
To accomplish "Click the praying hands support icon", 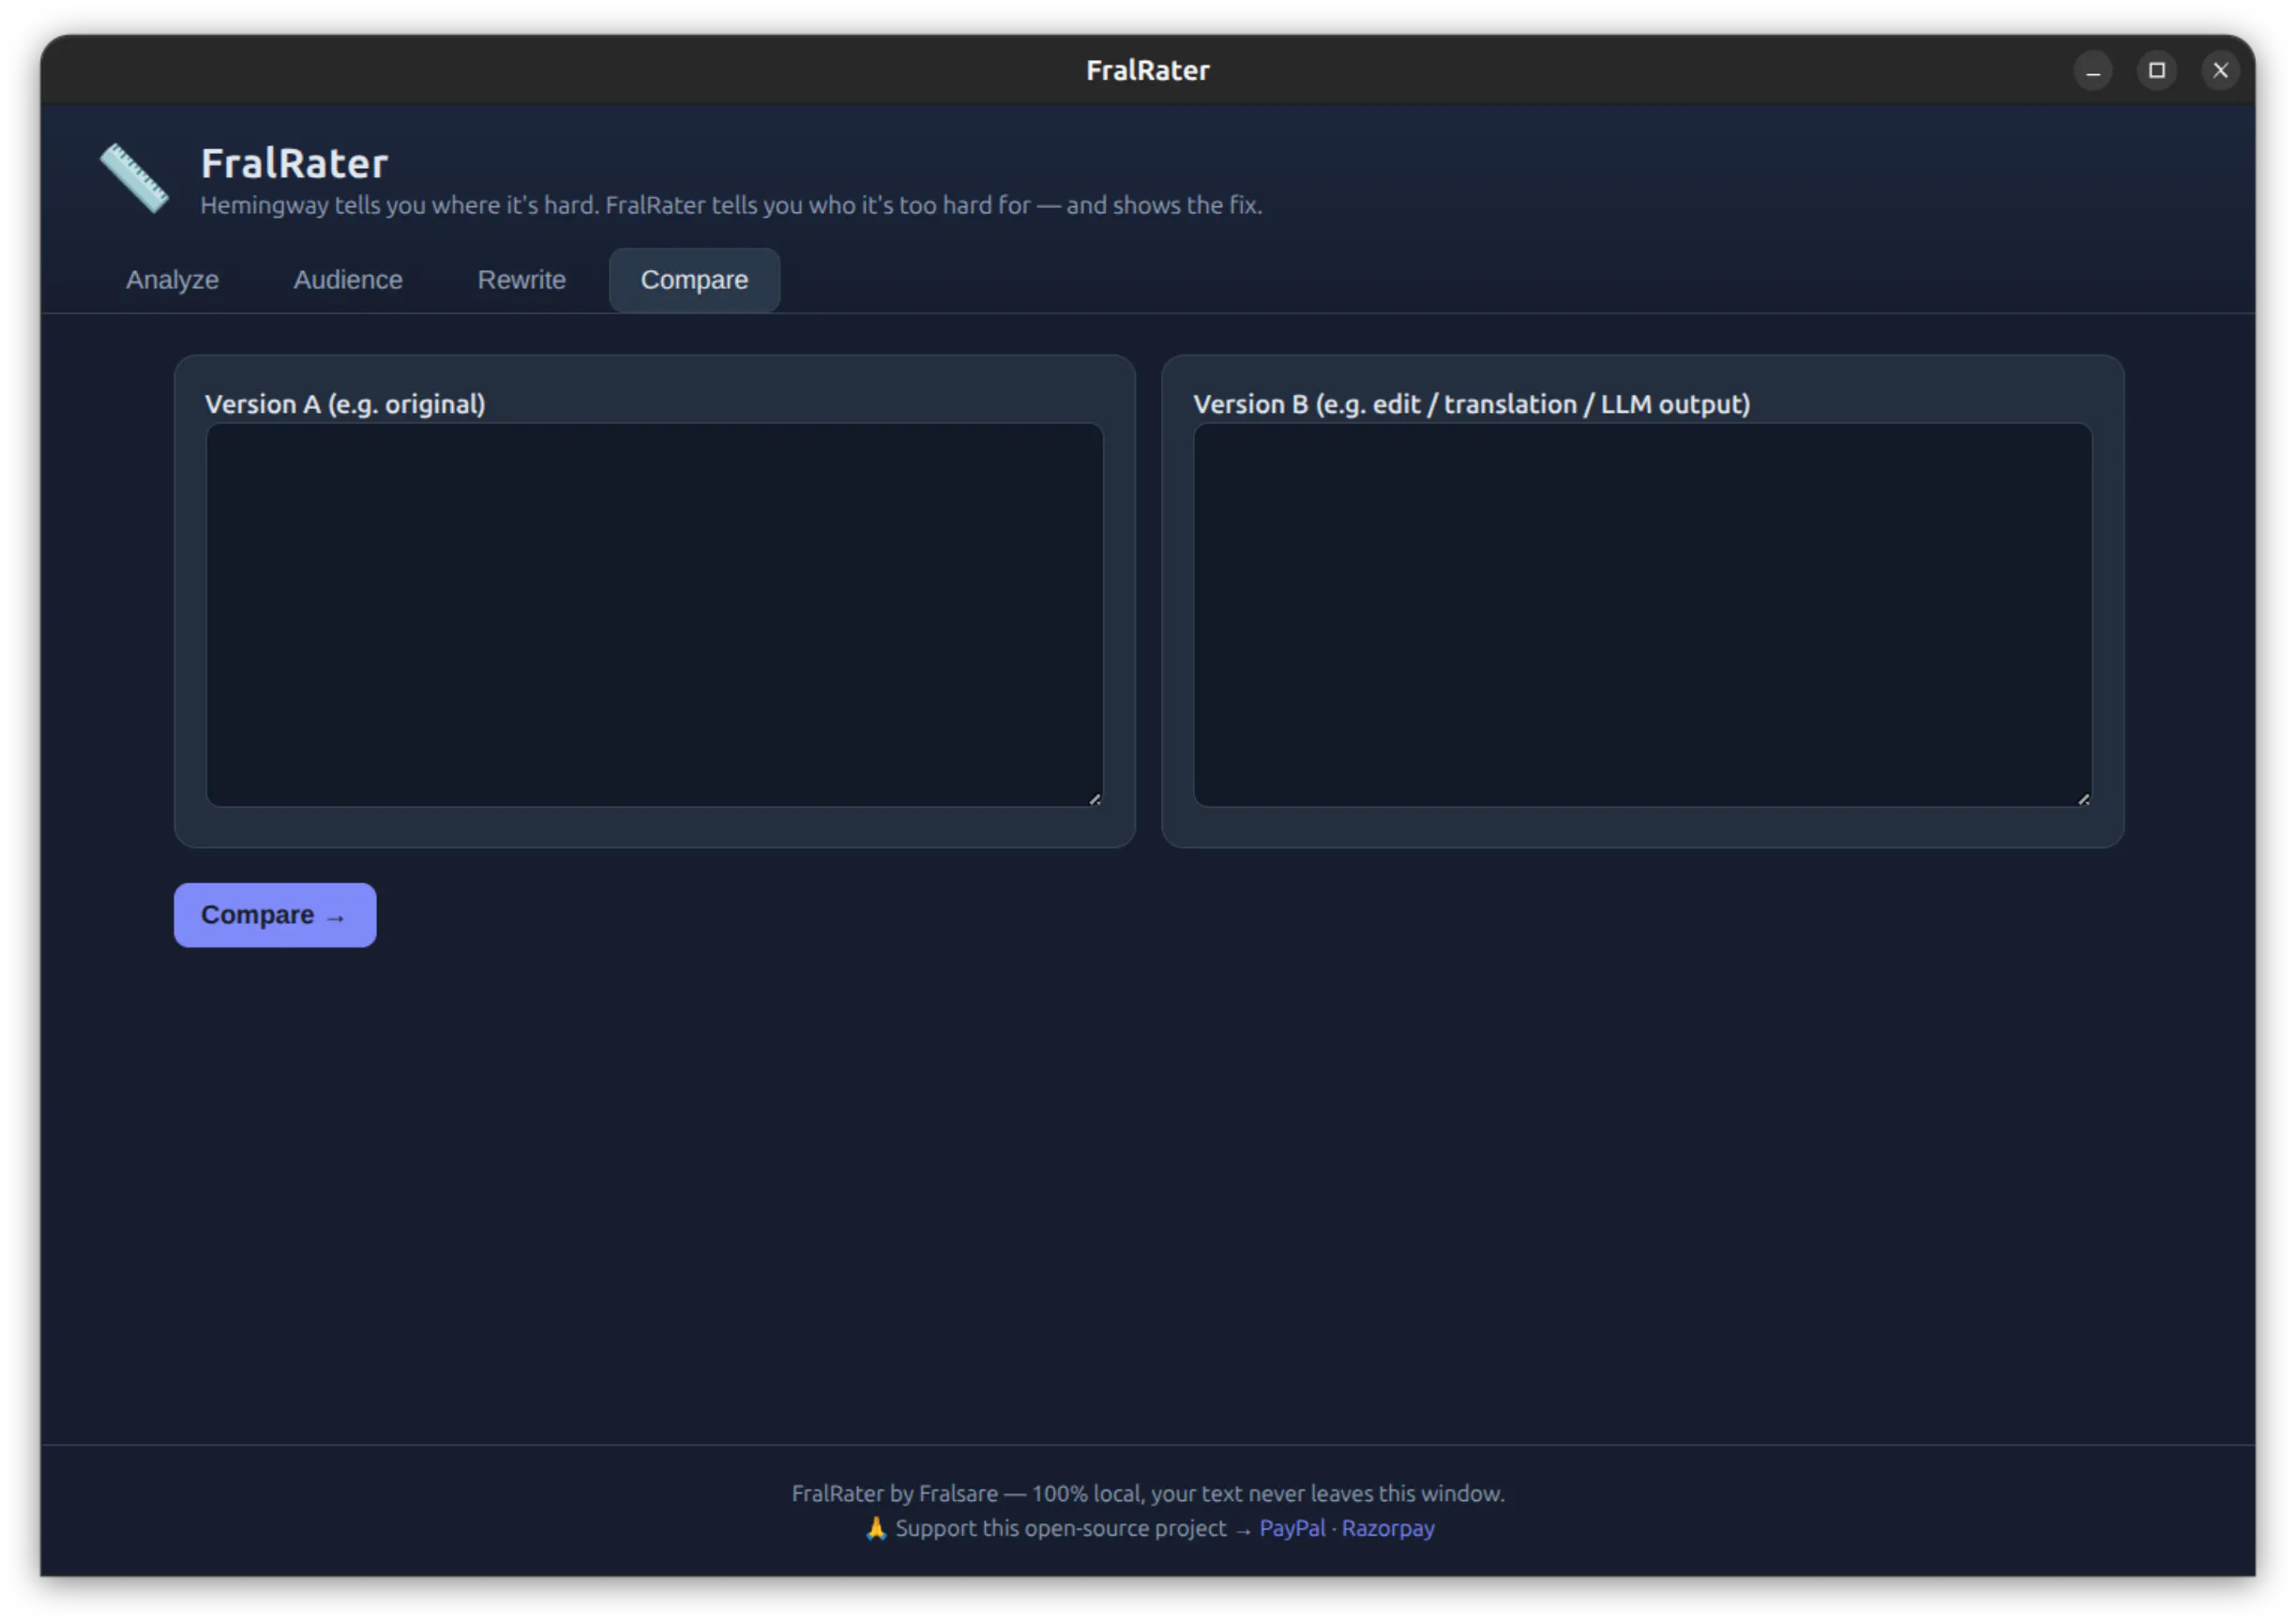I will click(876, 1527).
